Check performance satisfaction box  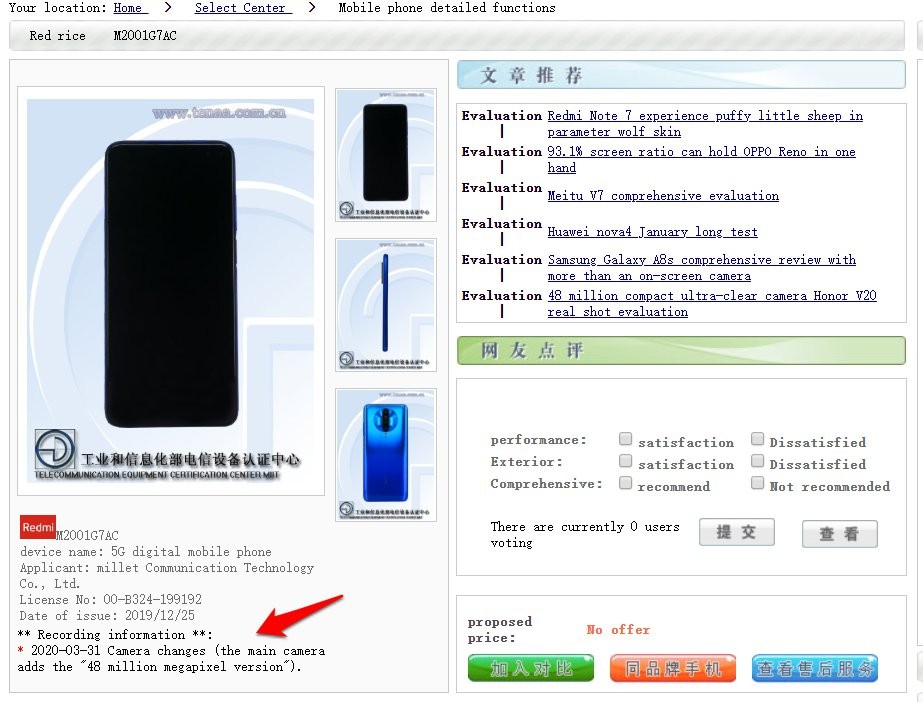click(625, 439)
